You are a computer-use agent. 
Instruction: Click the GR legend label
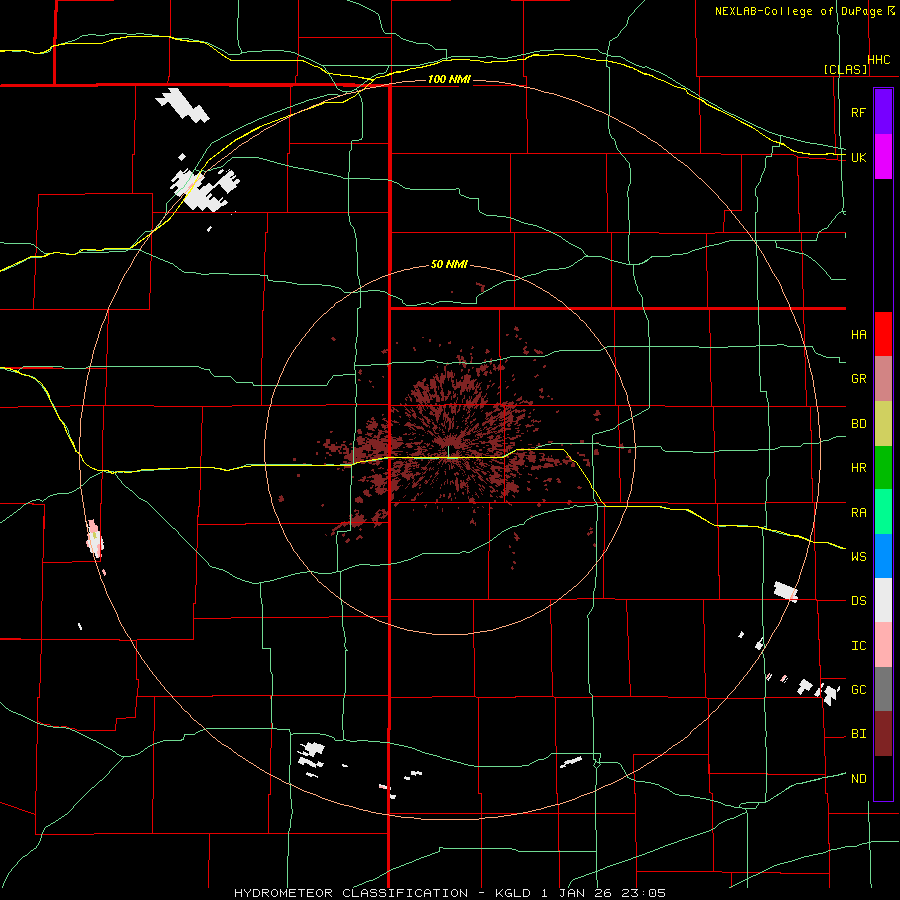click(858, 379)
